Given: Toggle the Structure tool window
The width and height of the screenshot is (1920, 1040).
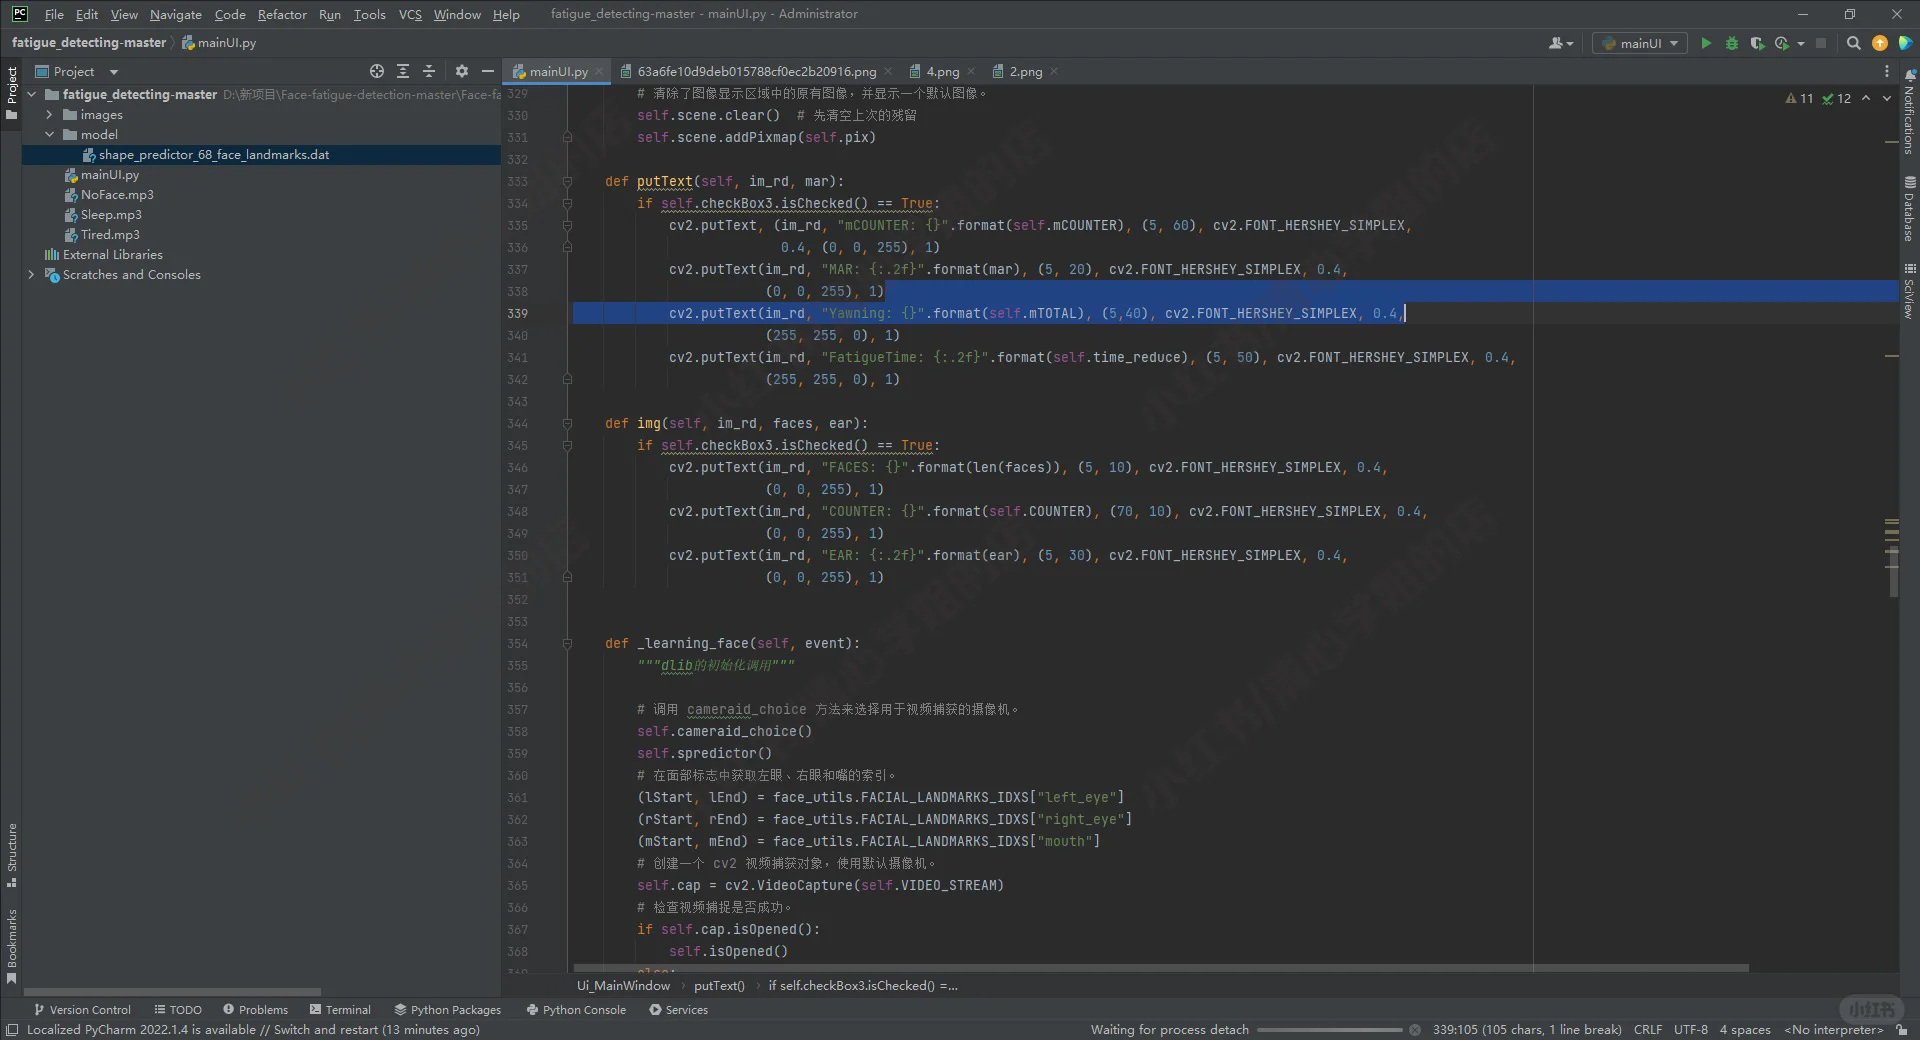Looking at the screenshot, I should tap(11, 855).
